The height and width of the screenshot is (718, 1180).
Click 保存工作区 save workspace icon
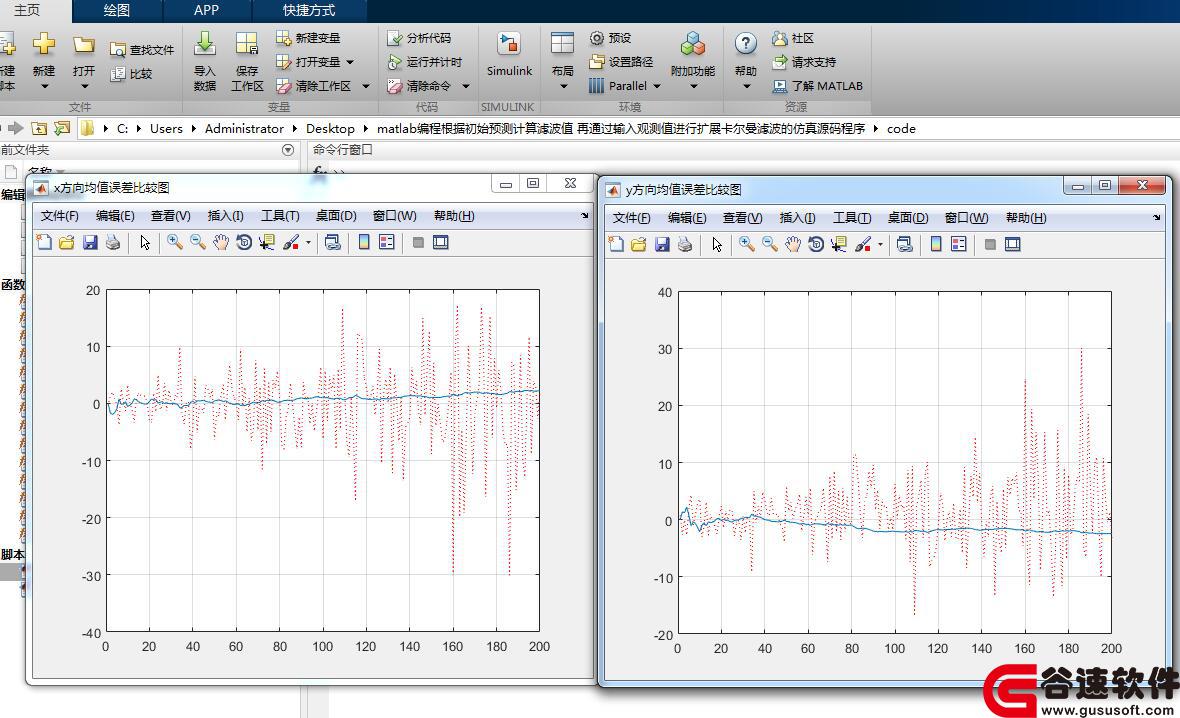(247, 44)
